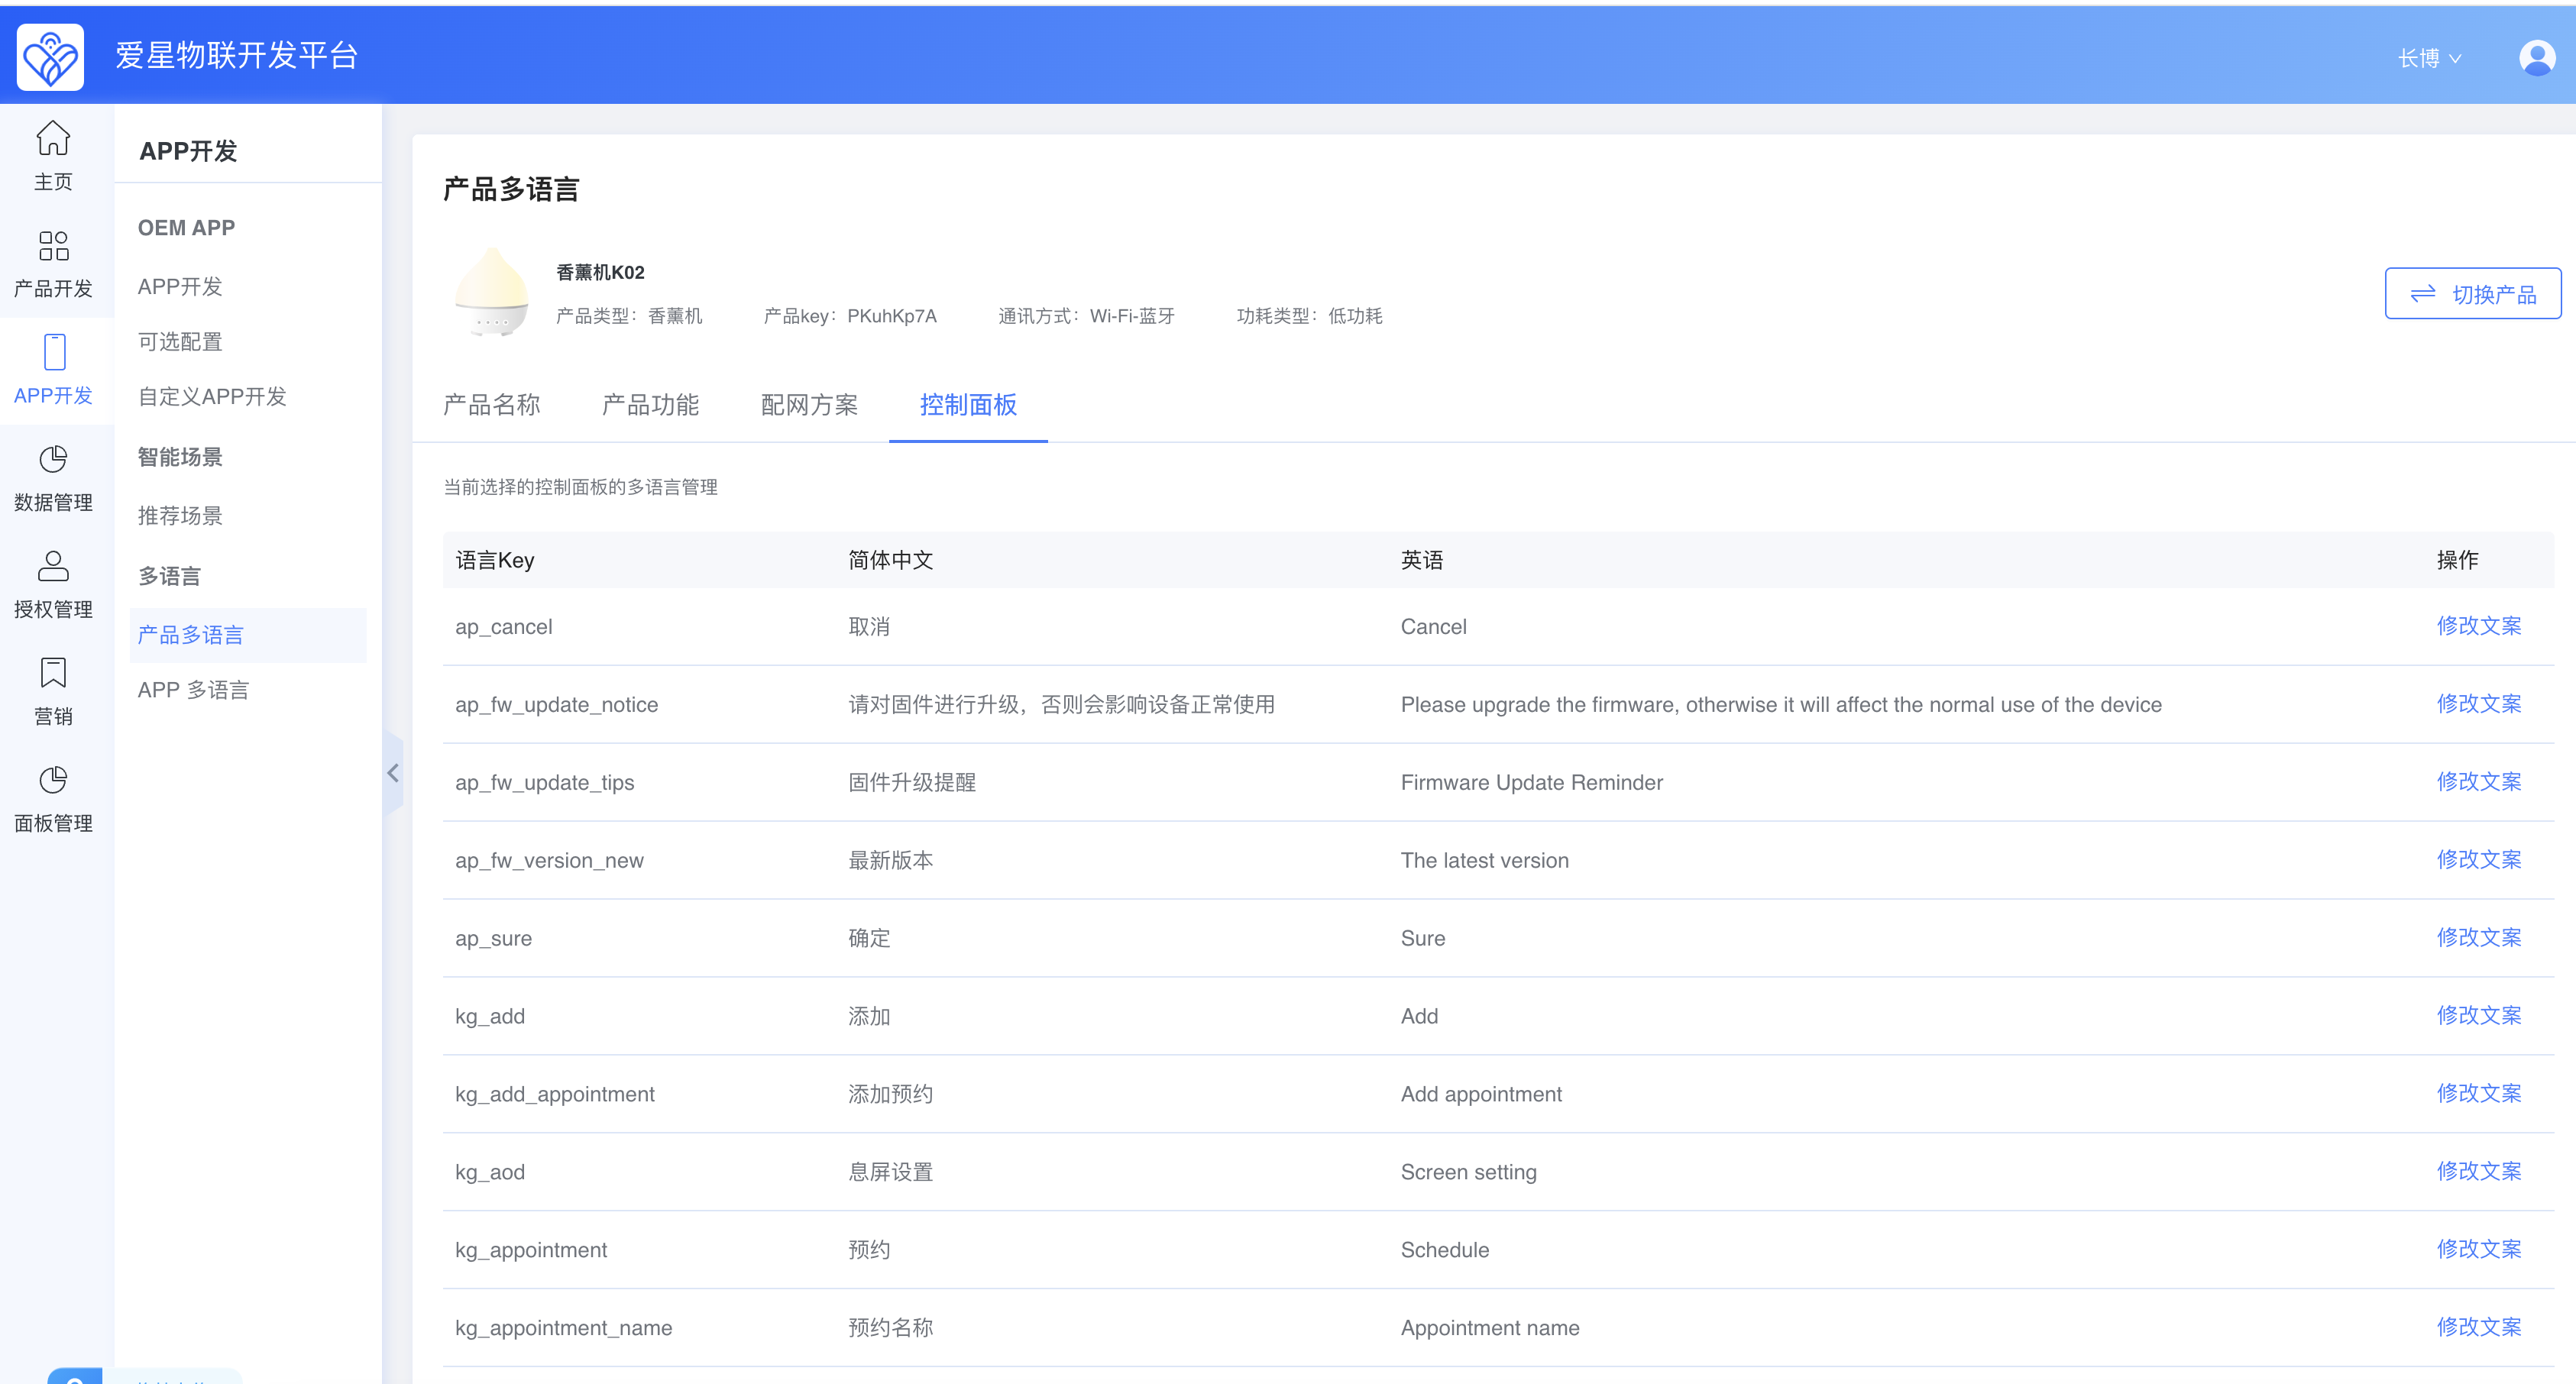2576x1384 pixels.
Task: Open the 营销 bookmark icon
Action: coord(53,673)
